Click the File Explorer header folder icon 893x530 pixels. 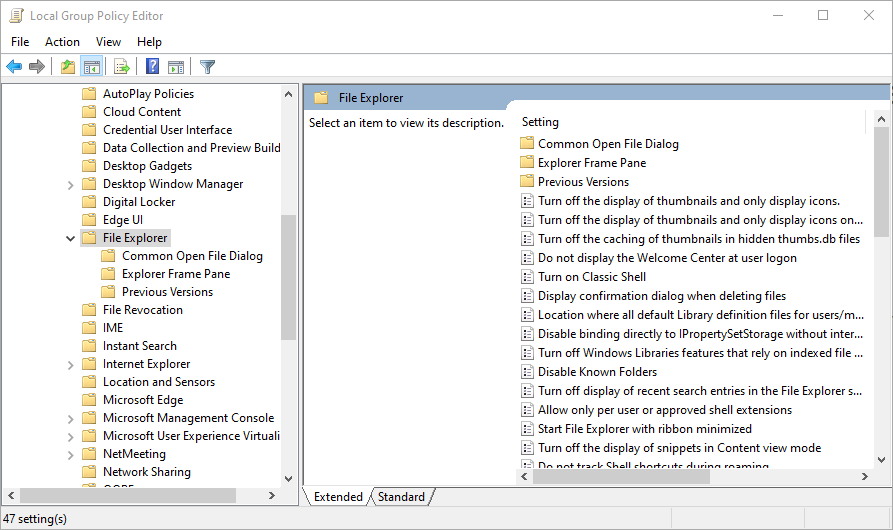point(321,97)
